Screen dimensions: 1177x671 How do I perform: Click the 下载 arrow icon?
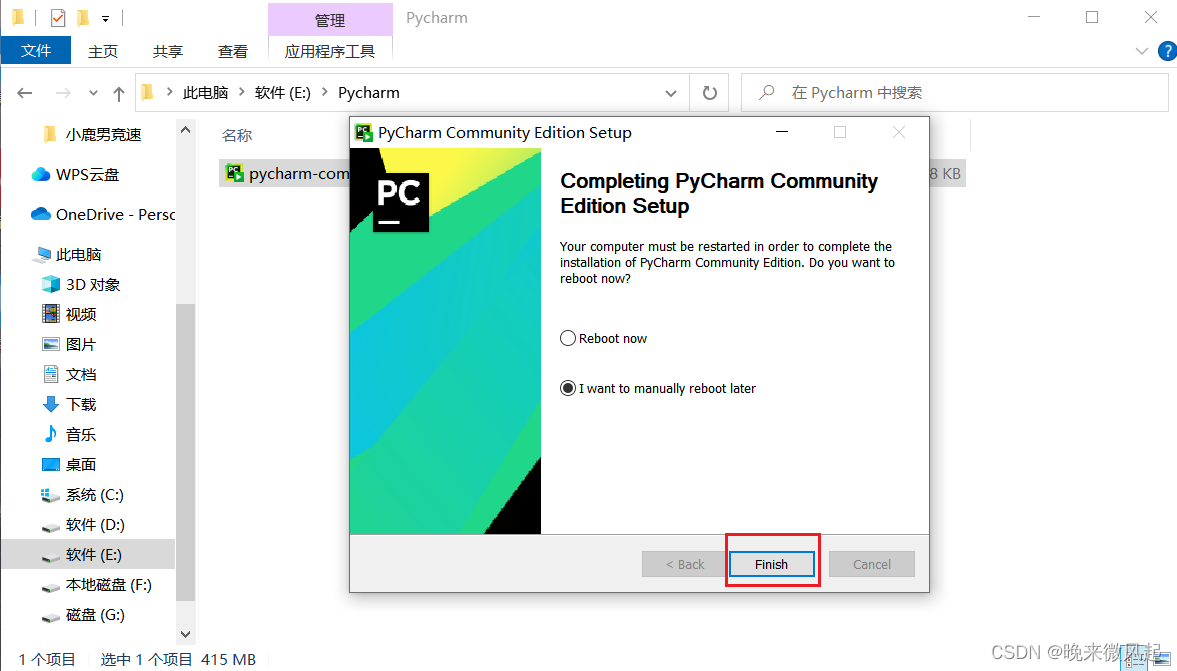[50, 405]
